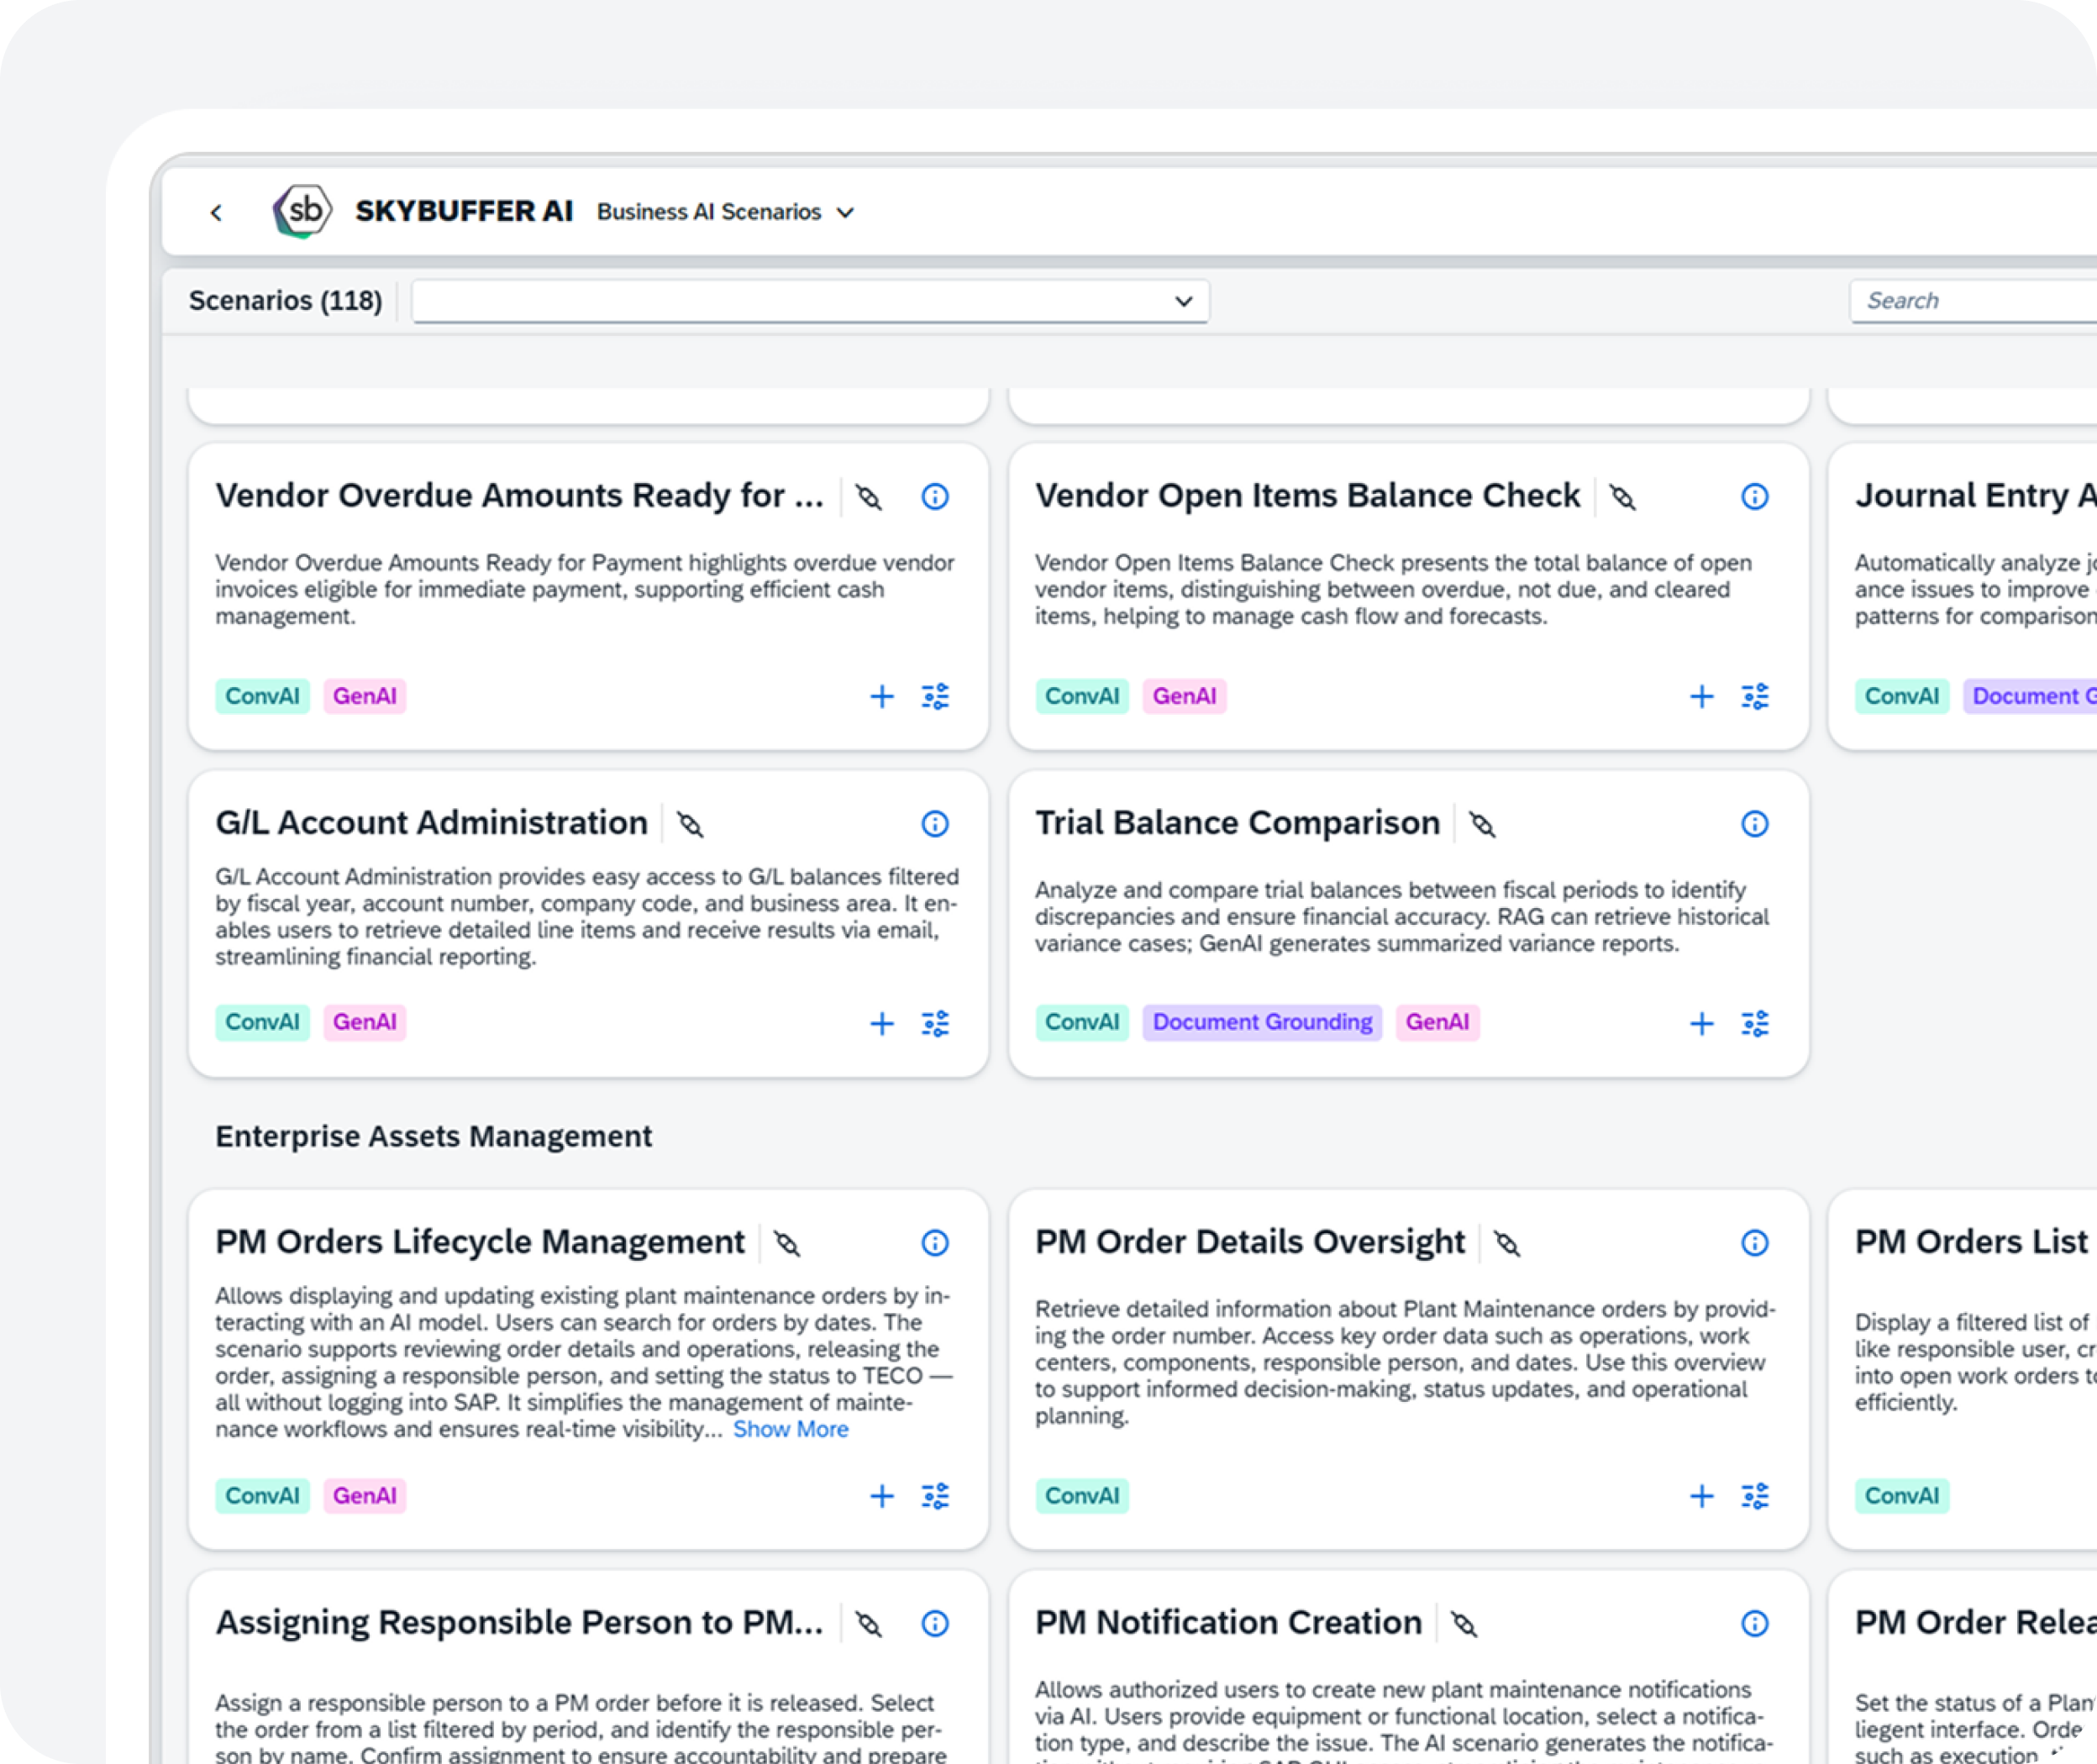
Task: Open settings sliders for PM Orders Lifecycle Management
Action: (x=935, y=1496)
